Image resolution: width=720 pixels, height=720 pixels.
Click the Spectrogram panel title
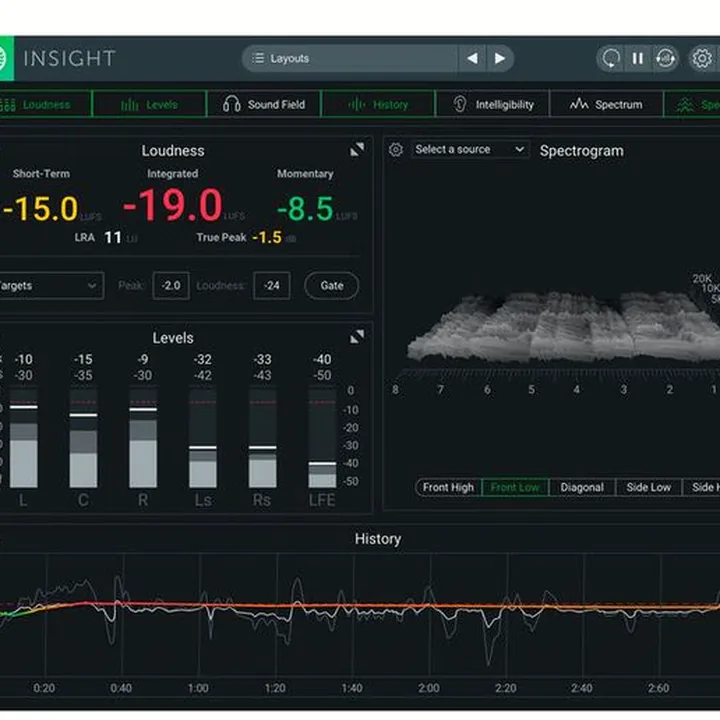click(582, 151)
